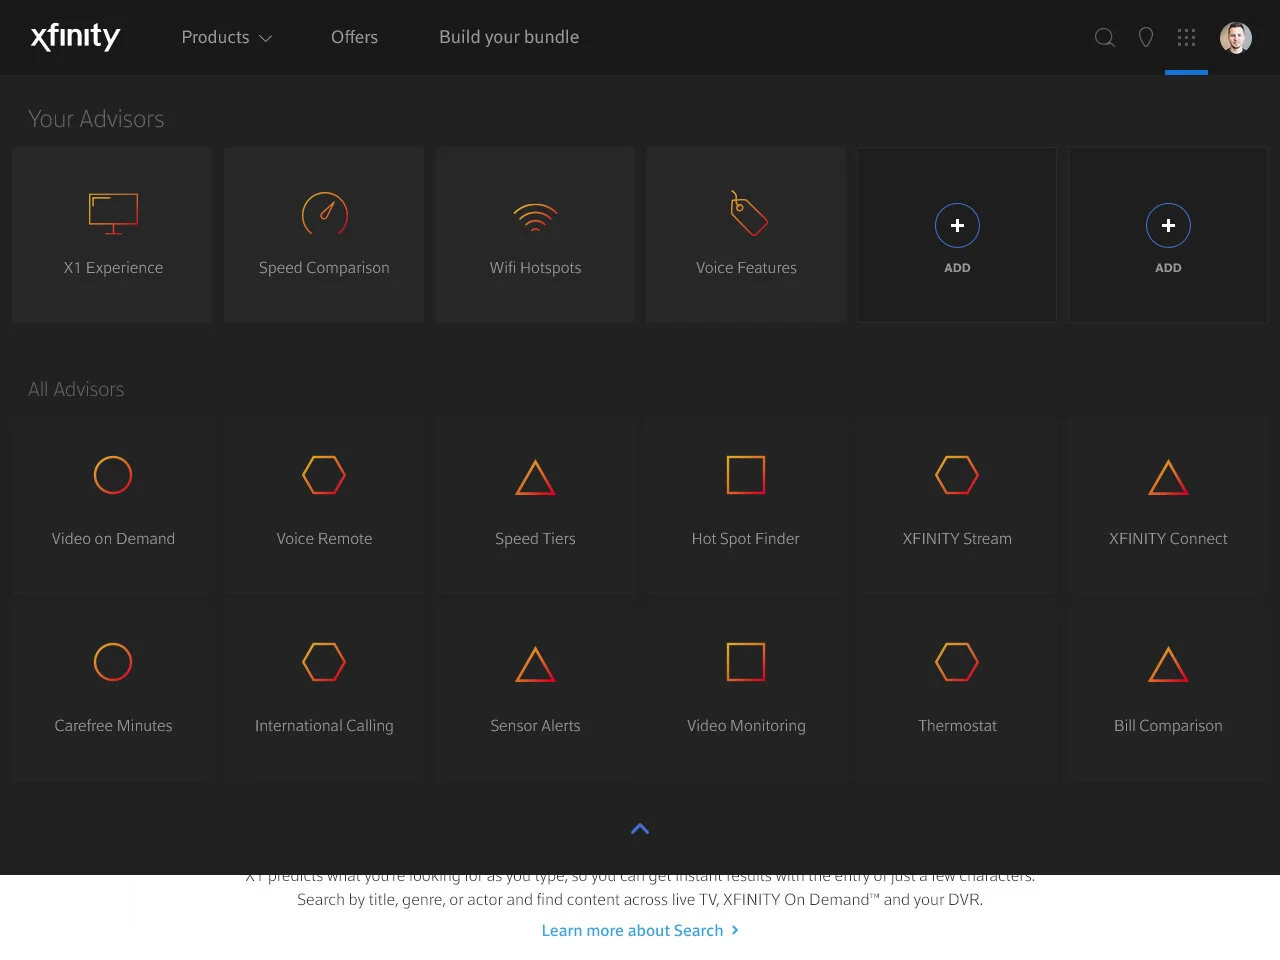Viewport: 1280px width, 960px height.
Task: Select the Video Monitoring square icon
Action: point(746,662)
